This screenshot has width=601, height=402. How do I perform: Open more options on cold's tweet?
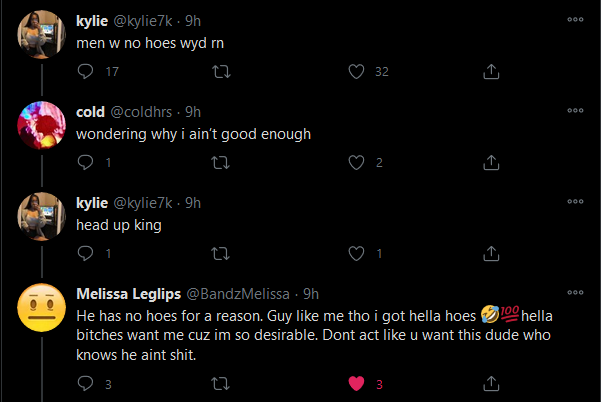coord(574,110)
